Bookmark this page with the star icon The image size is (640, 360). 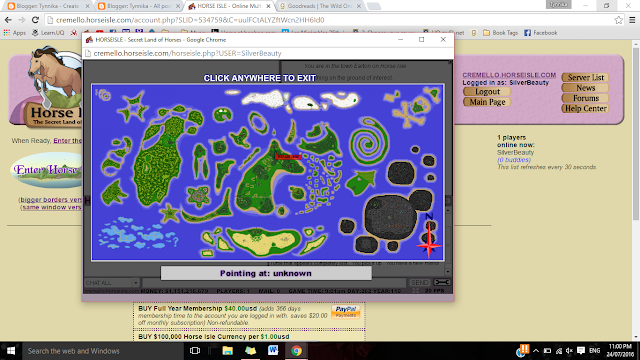[618, 20]
